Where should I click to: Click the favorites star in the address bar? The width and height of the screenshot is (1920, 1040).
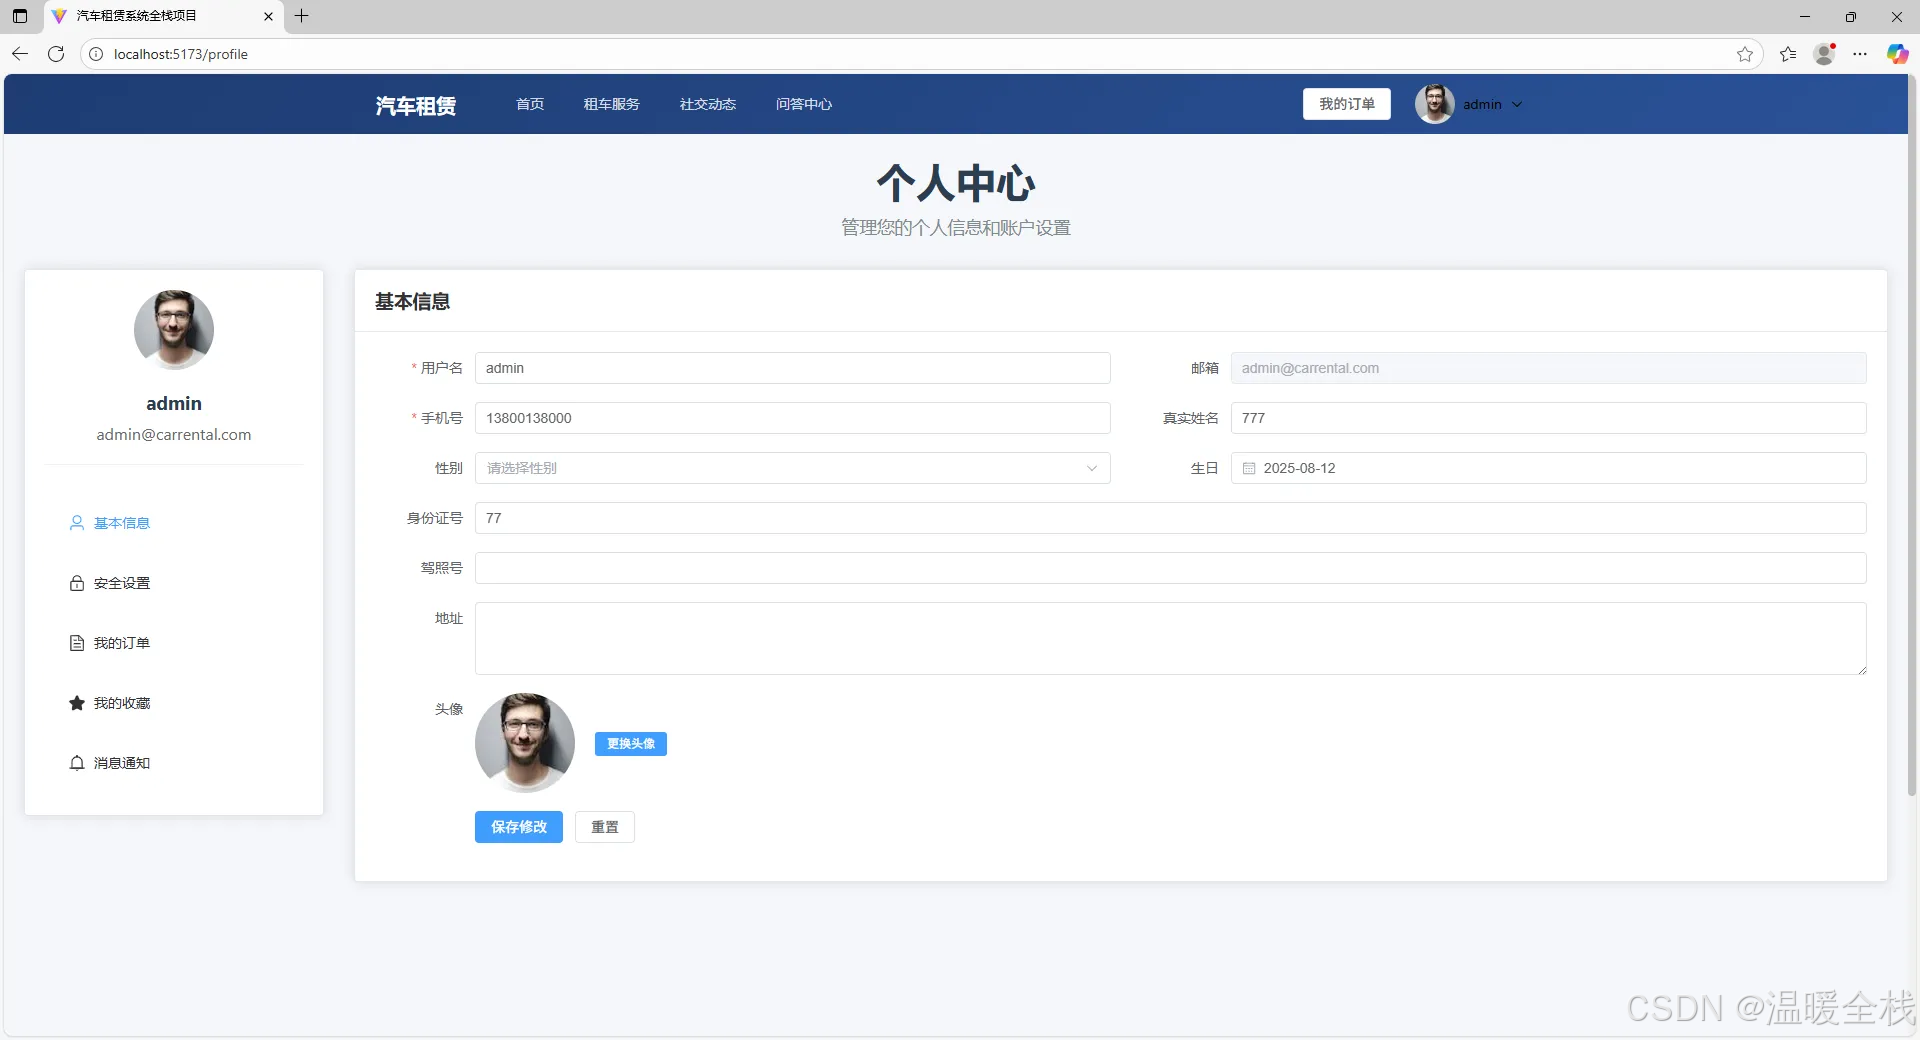pos(1746,54)
